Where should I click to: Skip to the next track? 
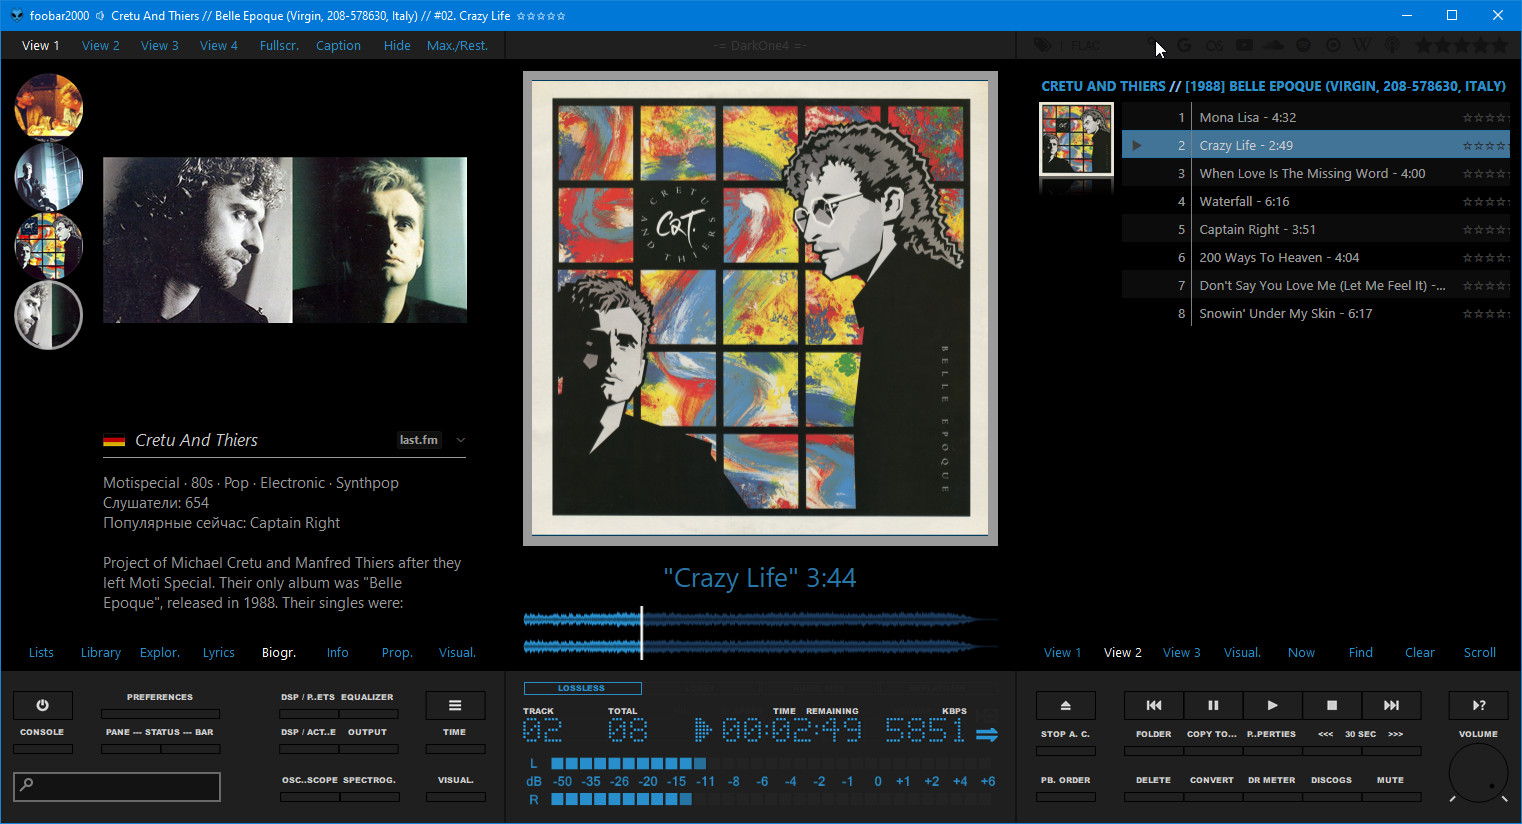pyautogui.click(x=1390, y=705)
